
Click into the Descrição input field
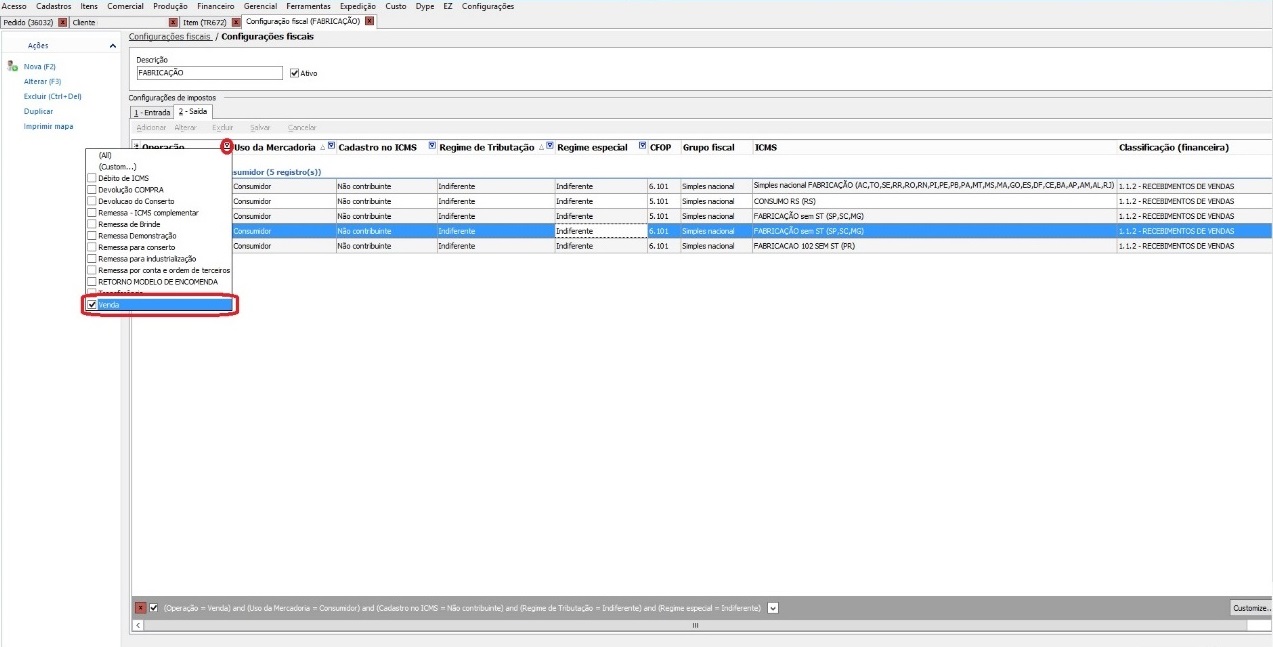[210, 73]
